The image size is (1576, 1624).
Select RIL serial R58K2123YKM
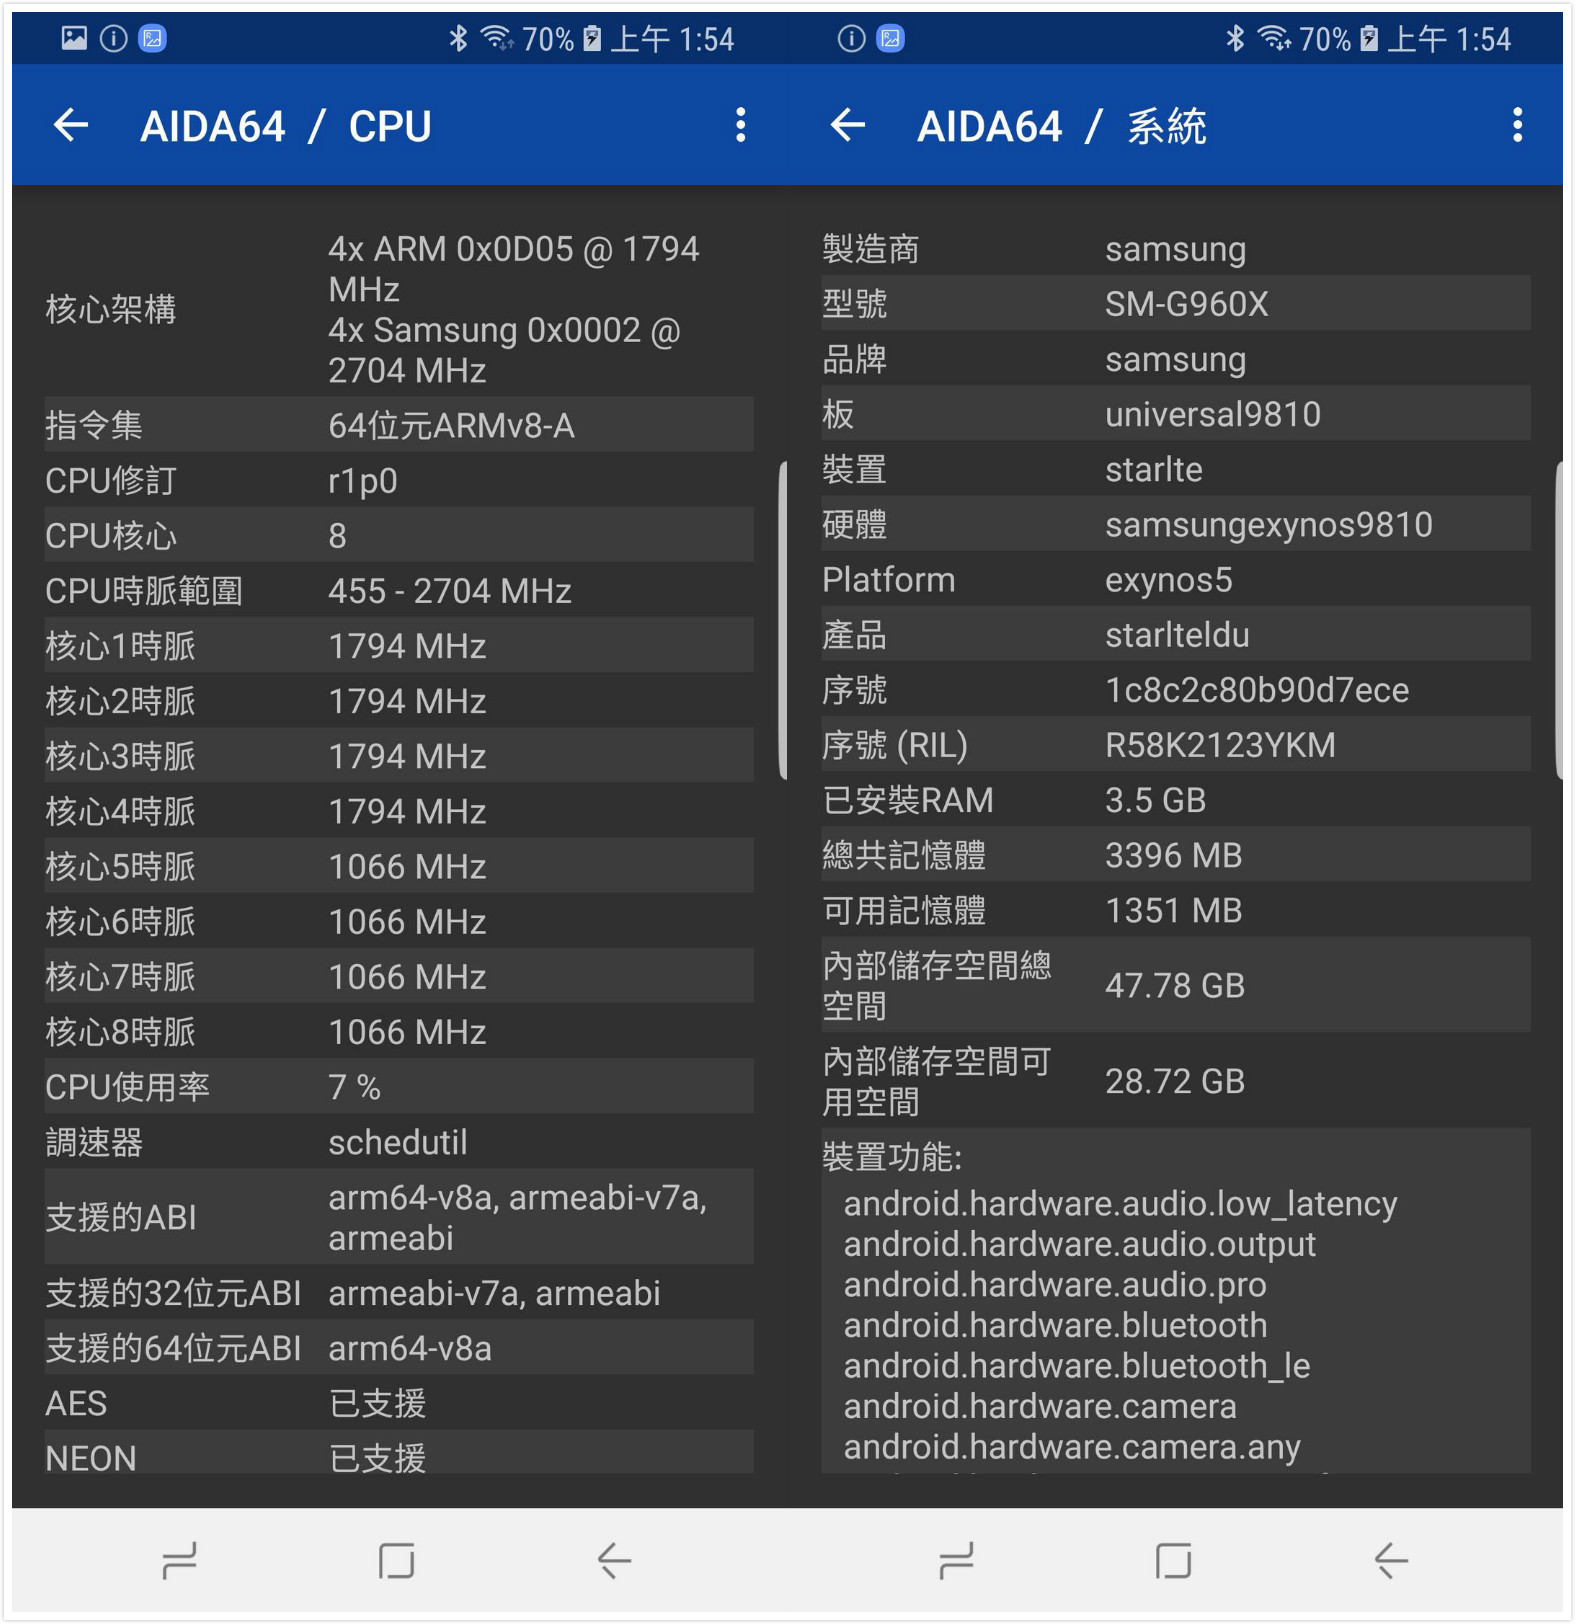1220,745
